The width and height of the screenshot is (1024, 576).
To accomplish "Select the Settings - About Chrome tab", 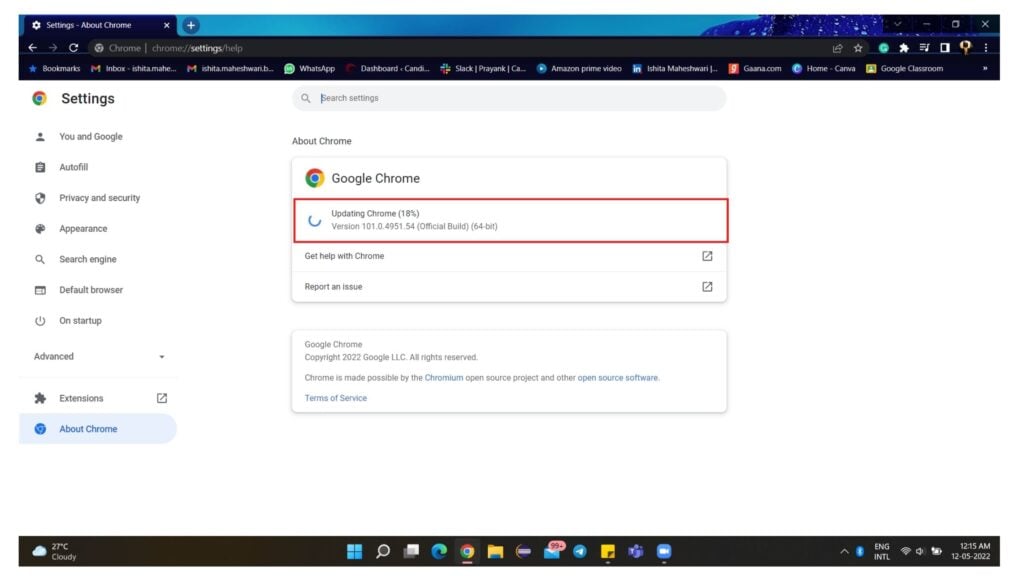I will [100, 25].
